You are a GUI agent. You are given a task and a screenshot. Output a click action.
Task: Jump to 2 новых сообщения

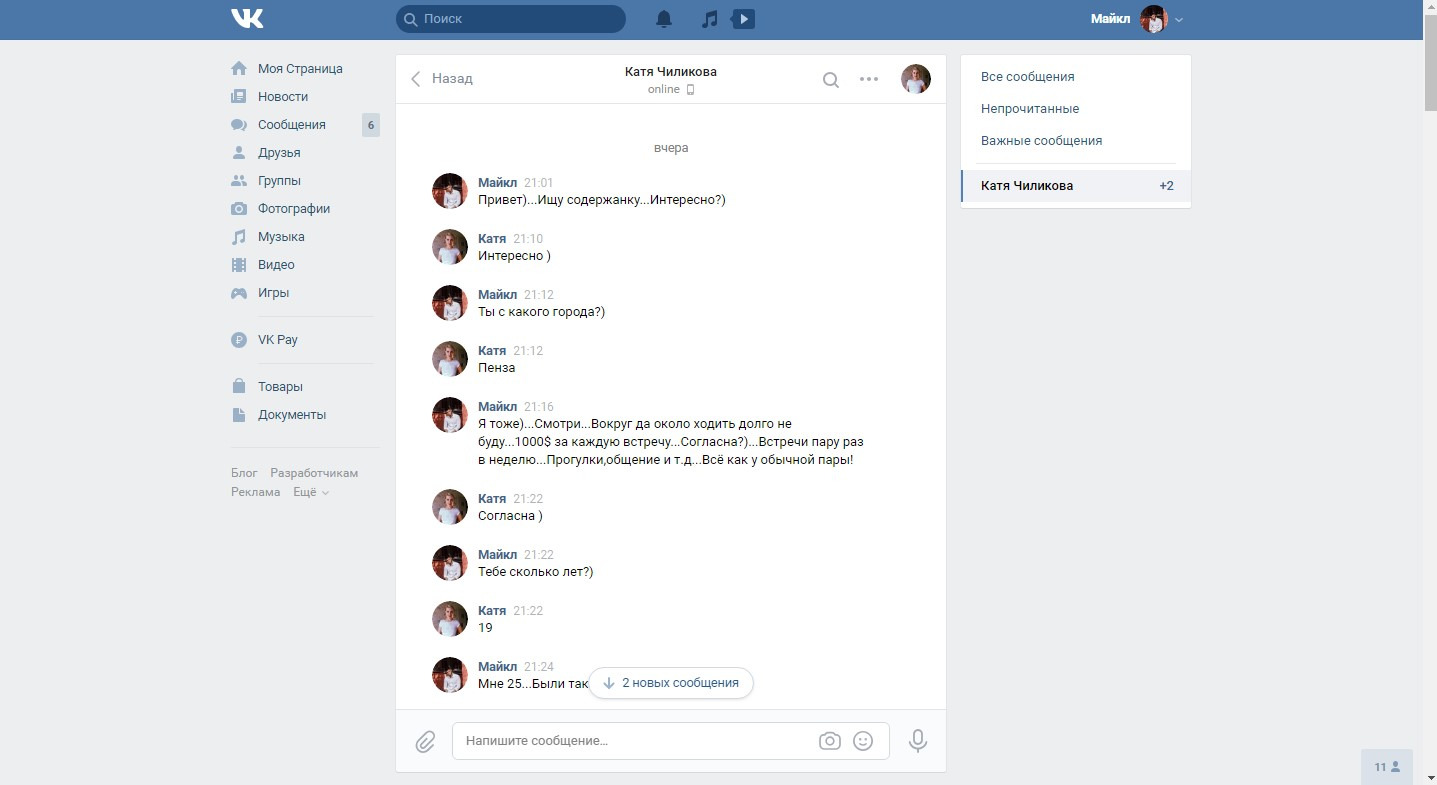671,683
